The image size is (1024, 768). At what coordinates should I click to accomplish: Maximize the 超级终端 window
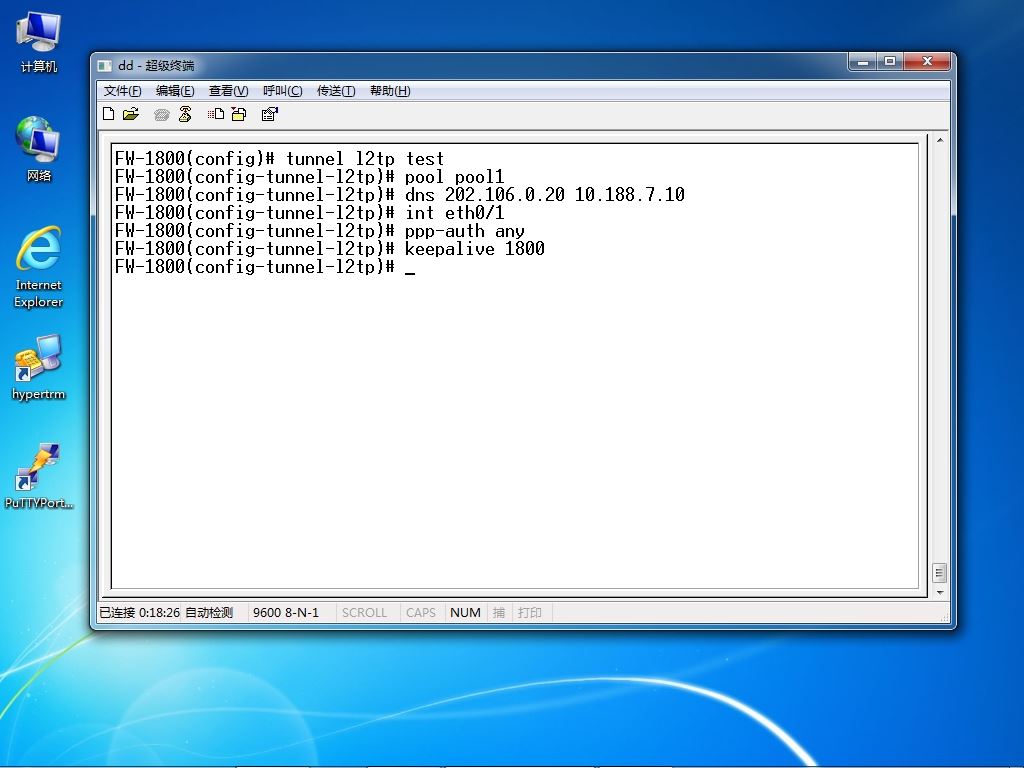pyautogui.click(x=889, y=61)
